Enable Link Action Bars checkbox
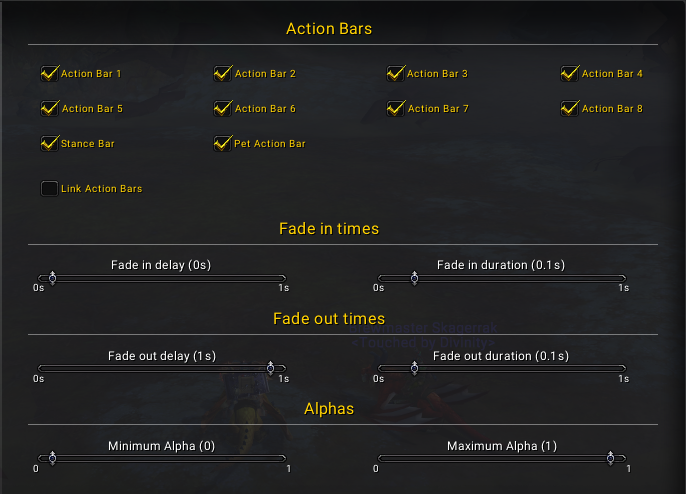Screen dimensions: 686x494 (x=49, y=189)
